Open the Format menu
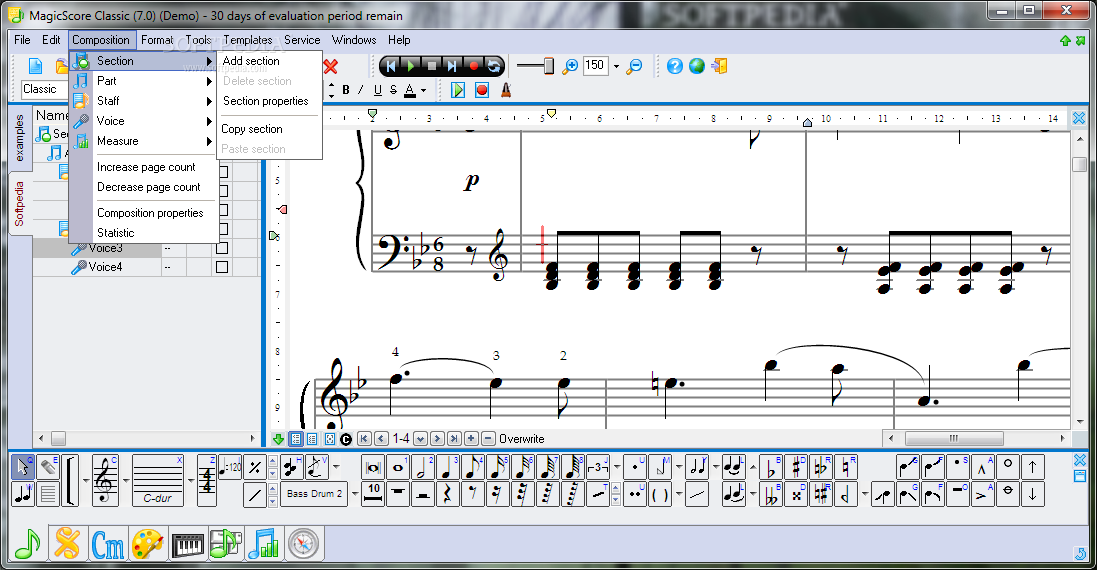 tap(157, 40)
